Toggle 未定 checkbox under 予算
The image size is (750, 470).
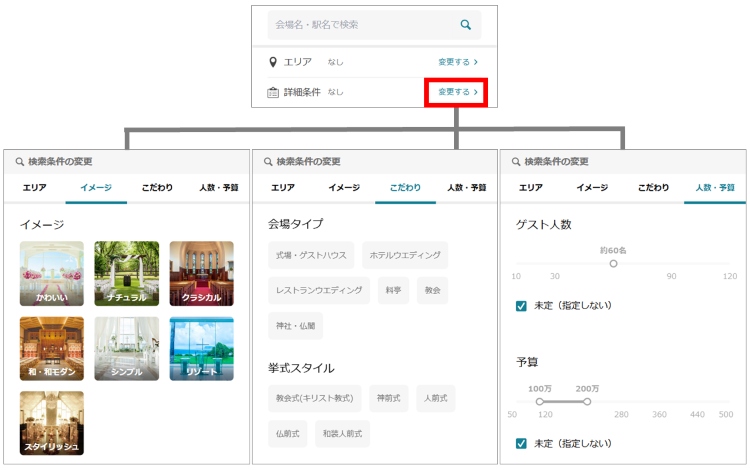point(521,443)
